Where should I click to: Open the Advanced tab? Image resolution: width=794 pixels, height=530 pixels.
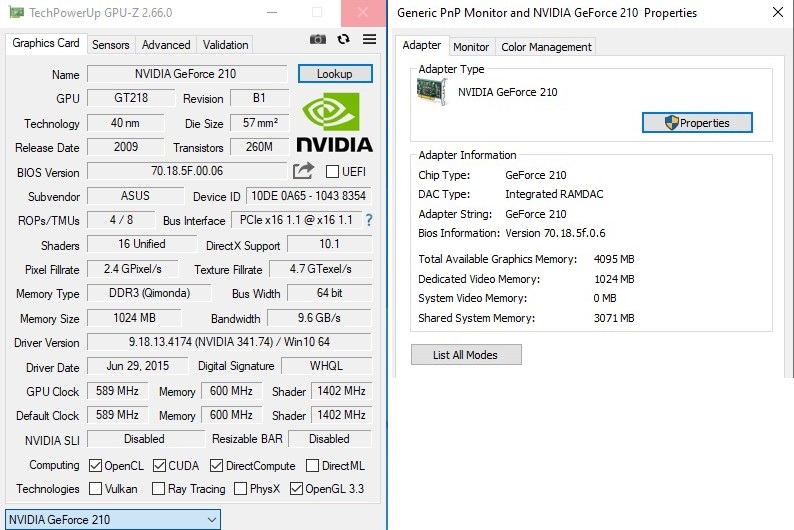pos(166,45)
